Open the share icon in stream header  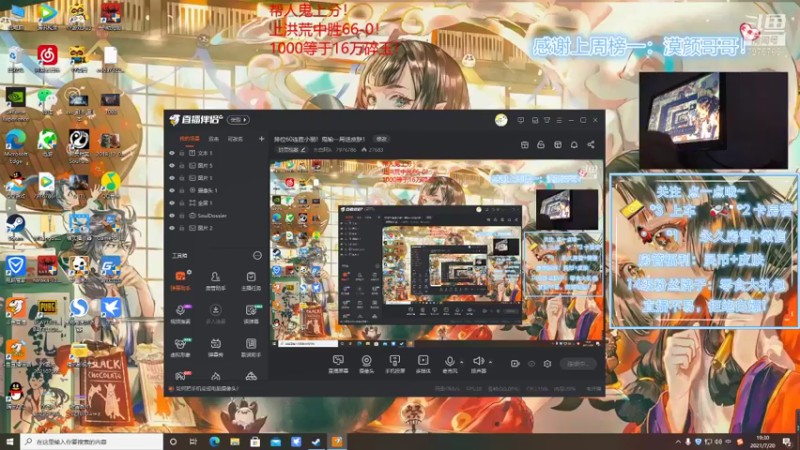pyautogui.click(x=590, y=145)
